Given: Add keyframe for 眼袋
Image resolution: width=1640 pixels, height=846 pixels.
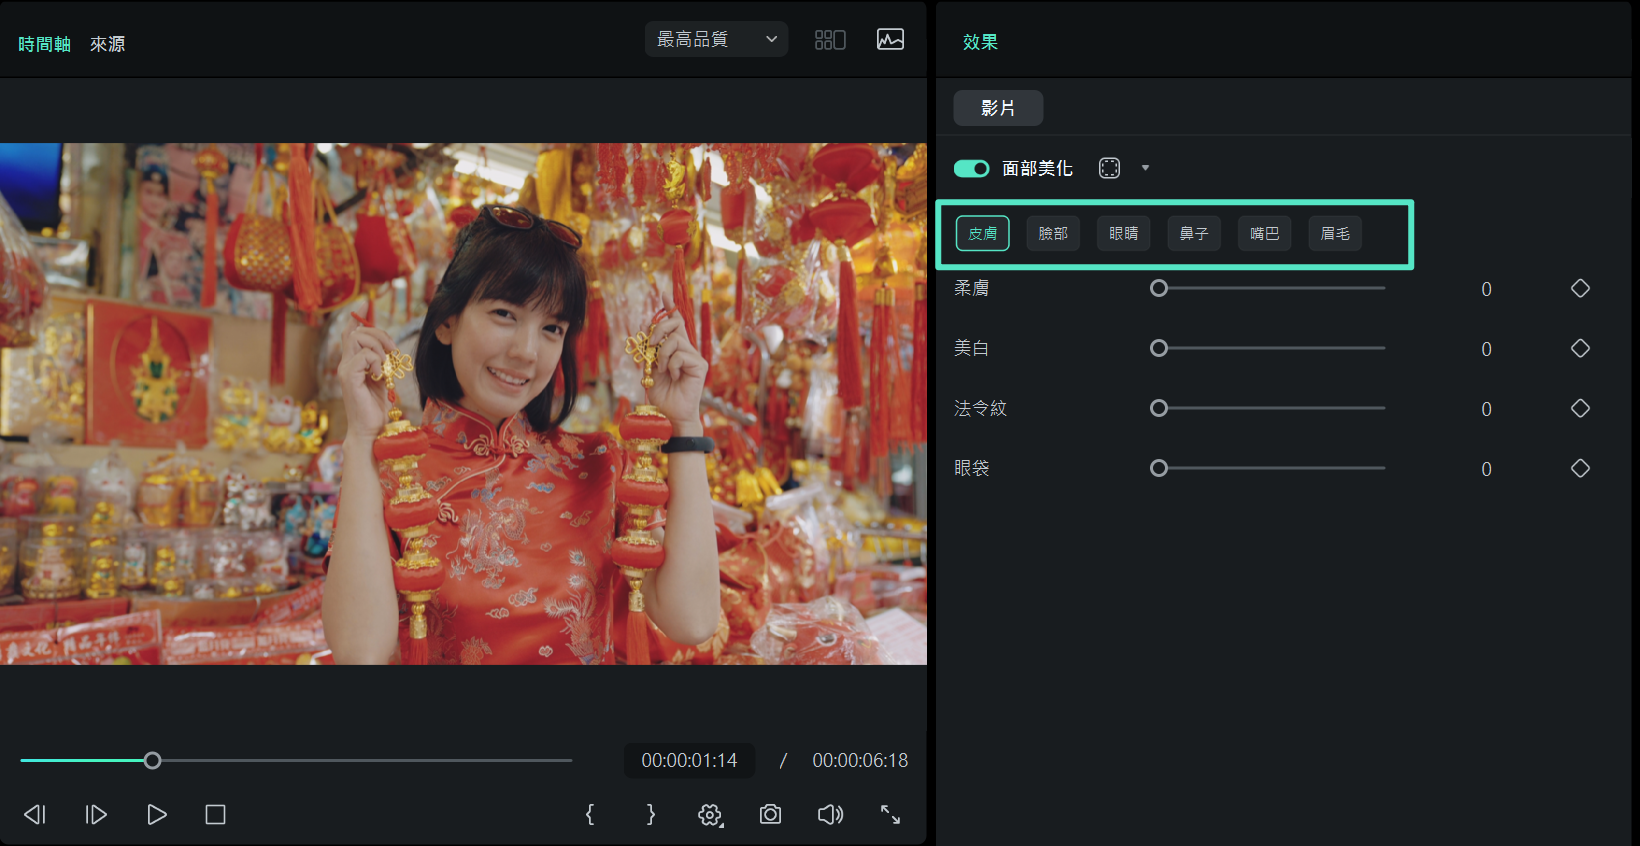Looking at the screenshot, I should [1580, 468].
